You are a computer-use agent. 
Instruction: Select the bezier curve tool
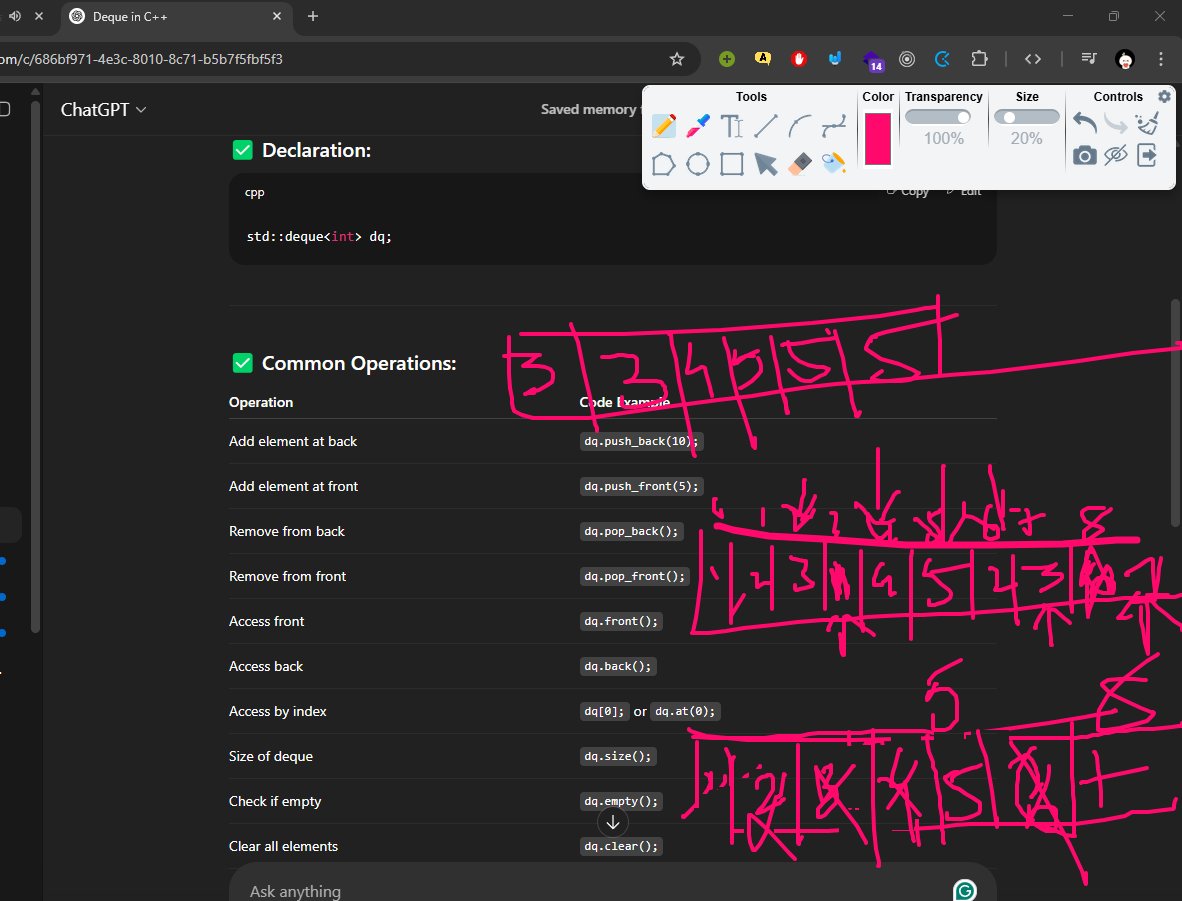tap(834, 126)
